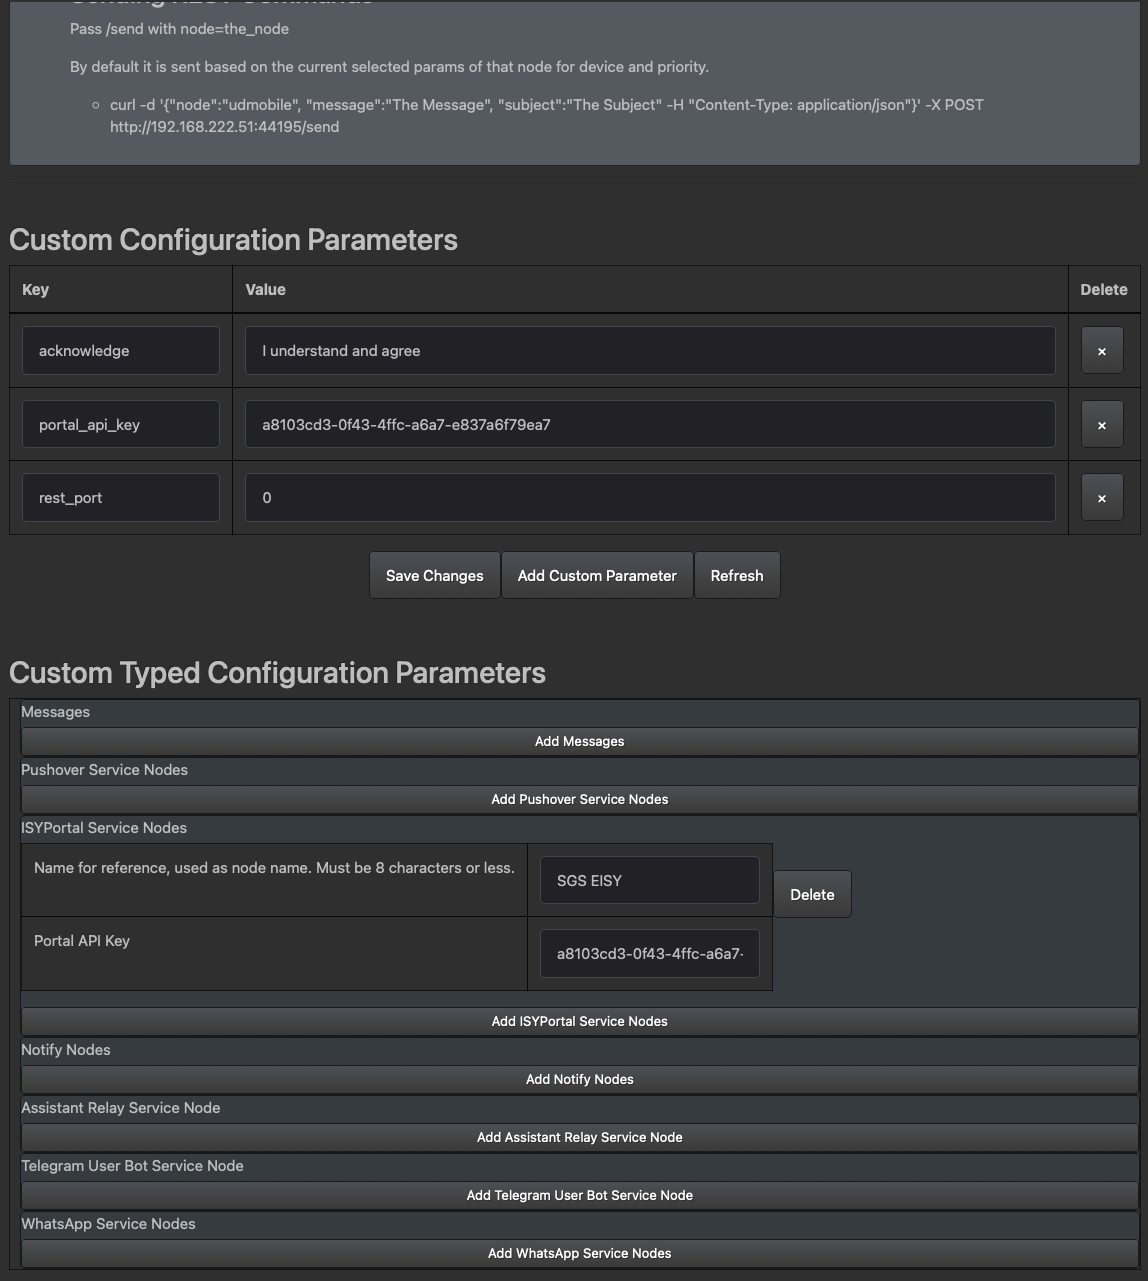
Task: Edit the rest_port key field
Action: click(x=121, y=498)
